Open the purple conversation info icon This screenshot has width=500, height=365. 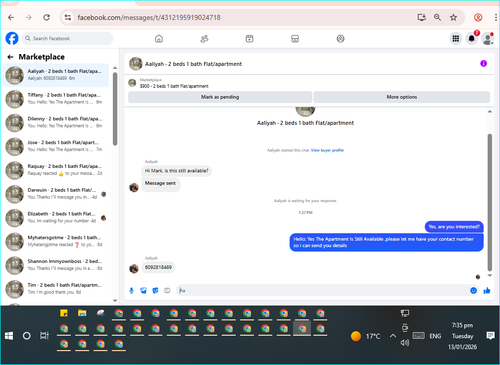point(483,63)
